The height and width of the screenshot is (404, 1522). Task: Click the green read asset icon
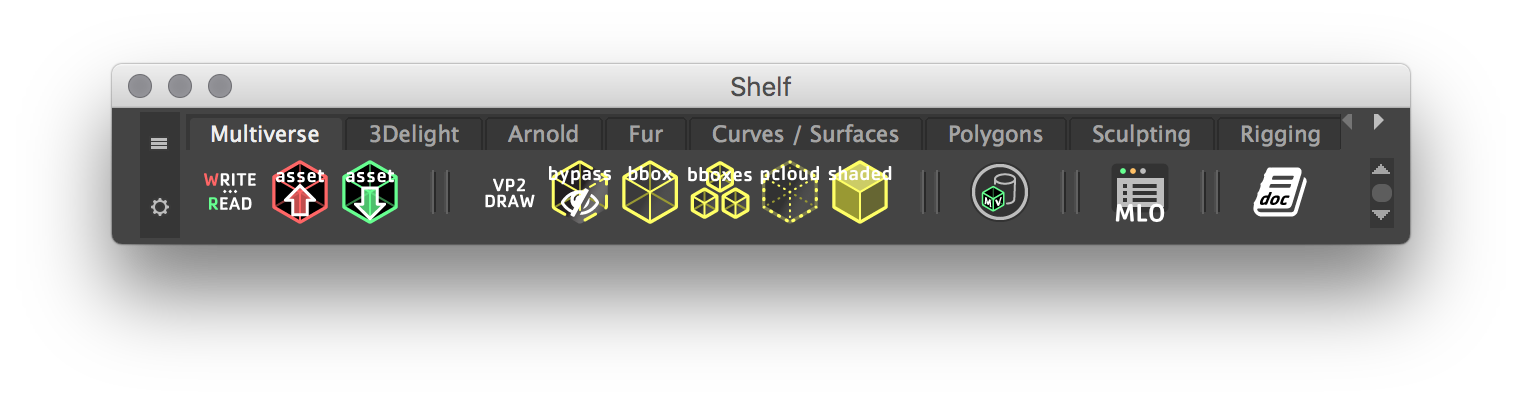370,192
